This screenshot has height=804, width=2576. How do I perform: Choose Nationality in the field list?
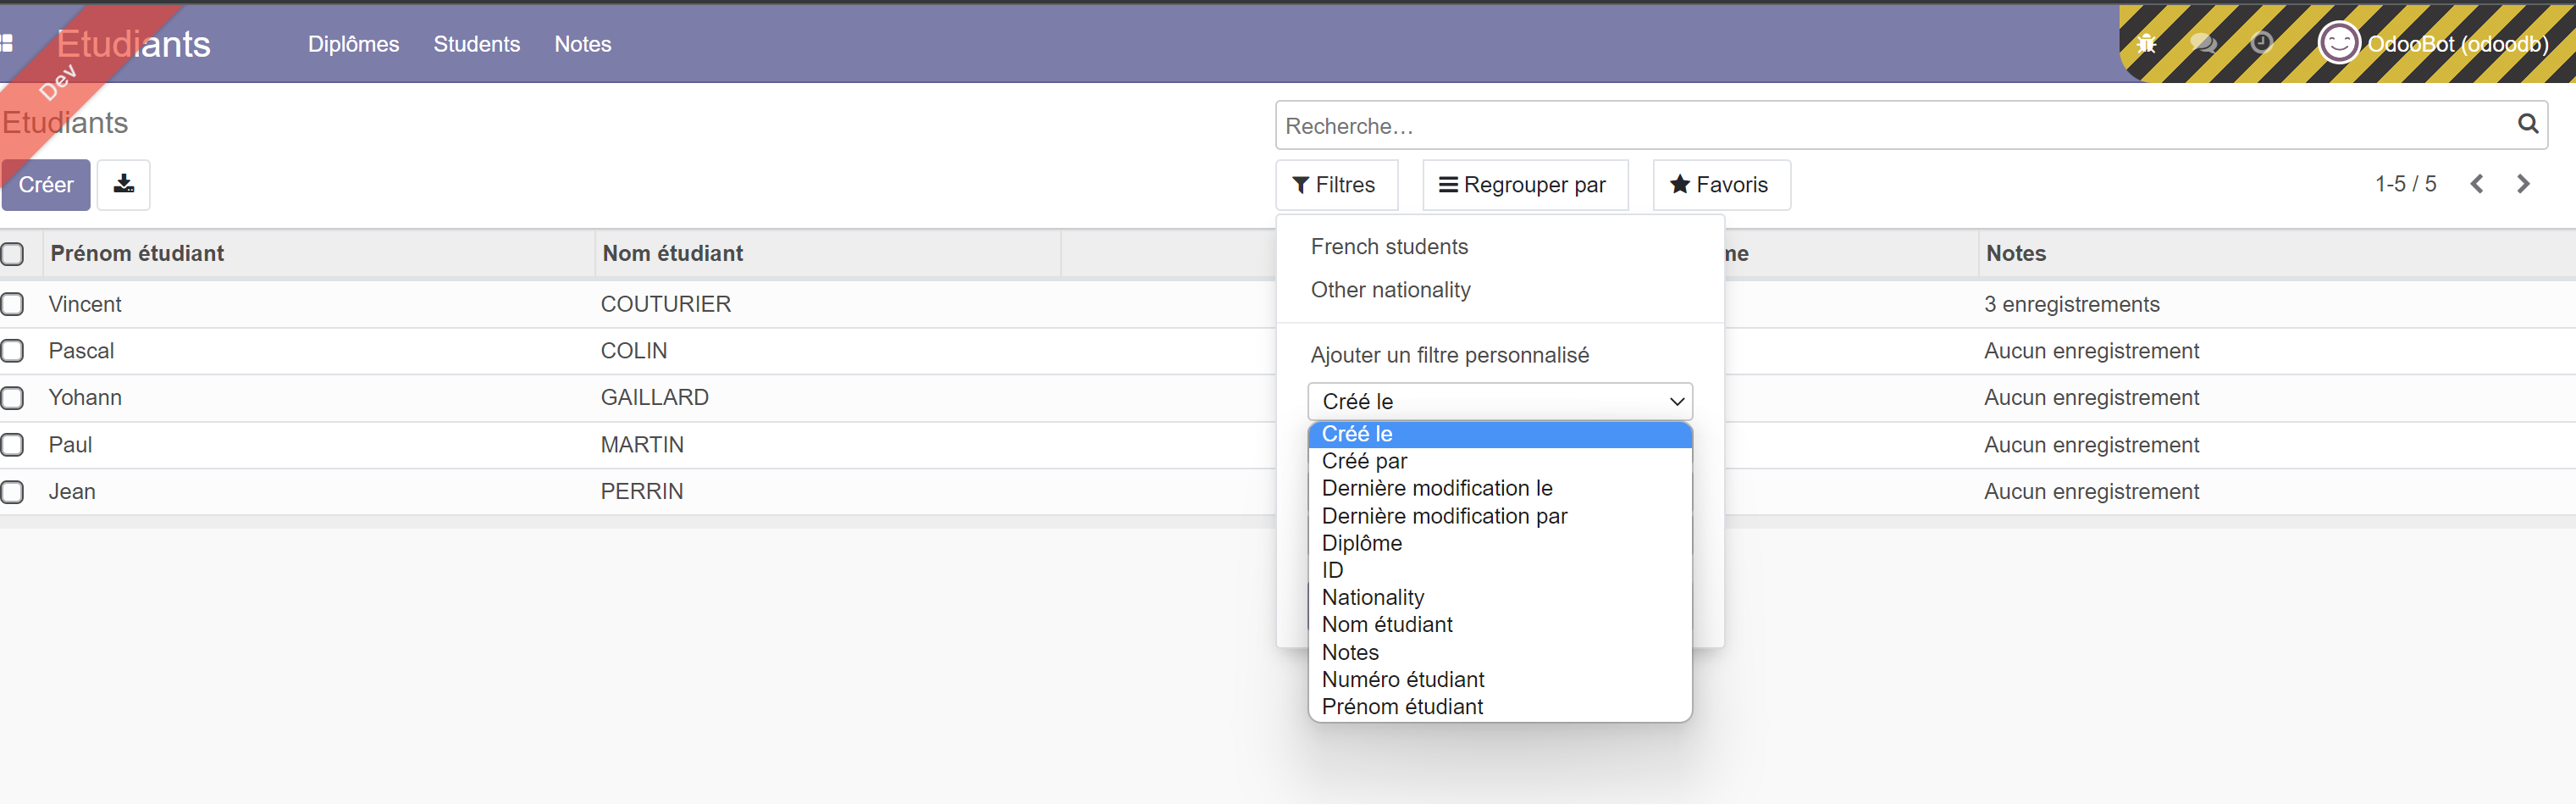[1372, 598]
